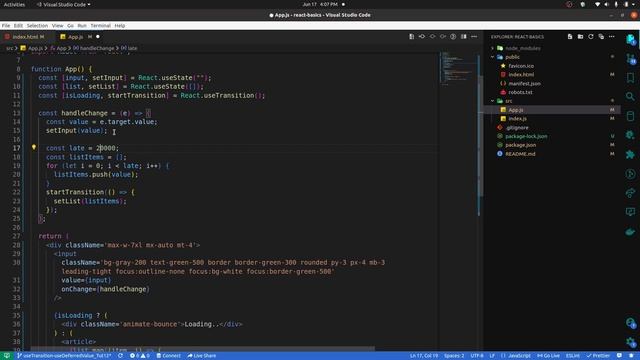Open the Help menu

pyautogui.click(x=120, y=26)
